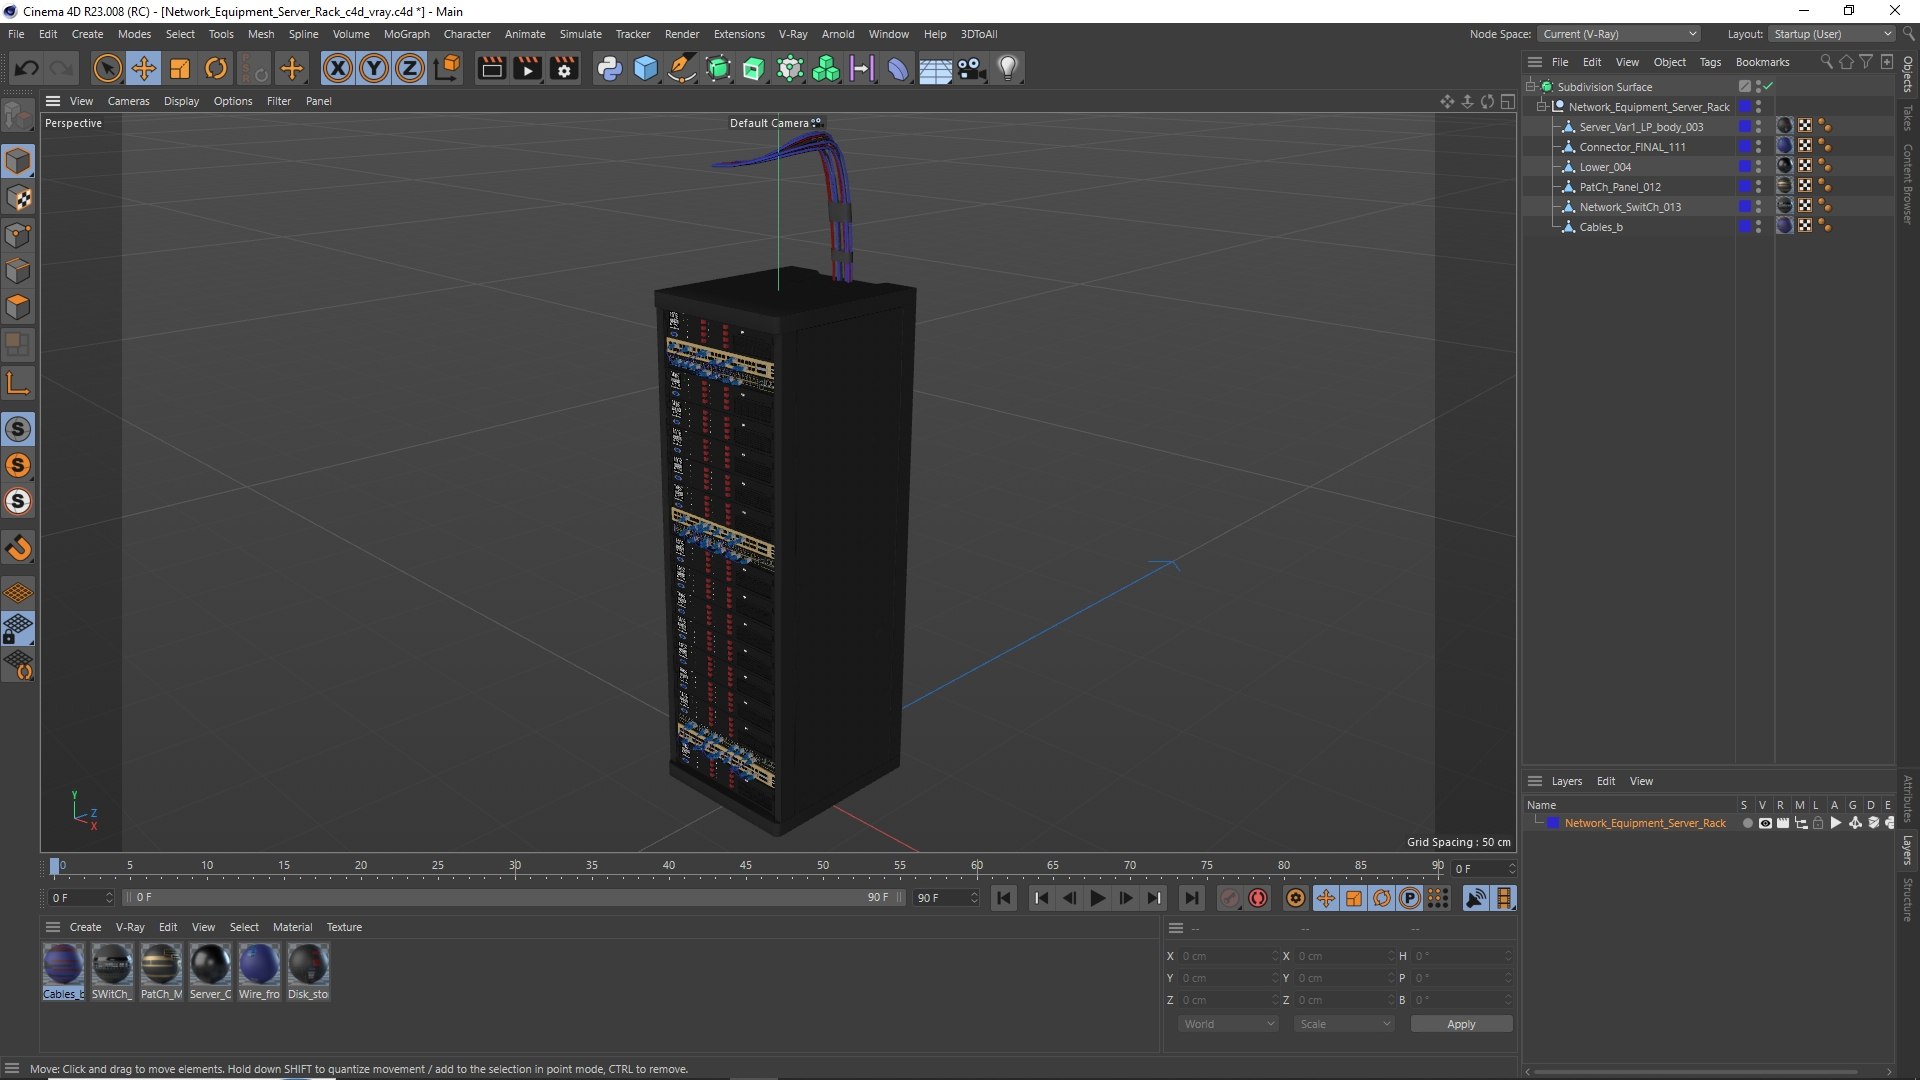Toggle Y-axis lock
1920x1080 pixels.
coord(374,68)
